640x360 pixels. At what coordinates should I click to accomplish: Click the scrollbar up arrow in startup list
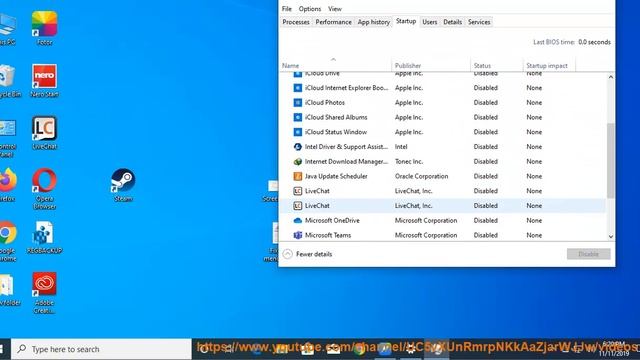coord(611,77)
